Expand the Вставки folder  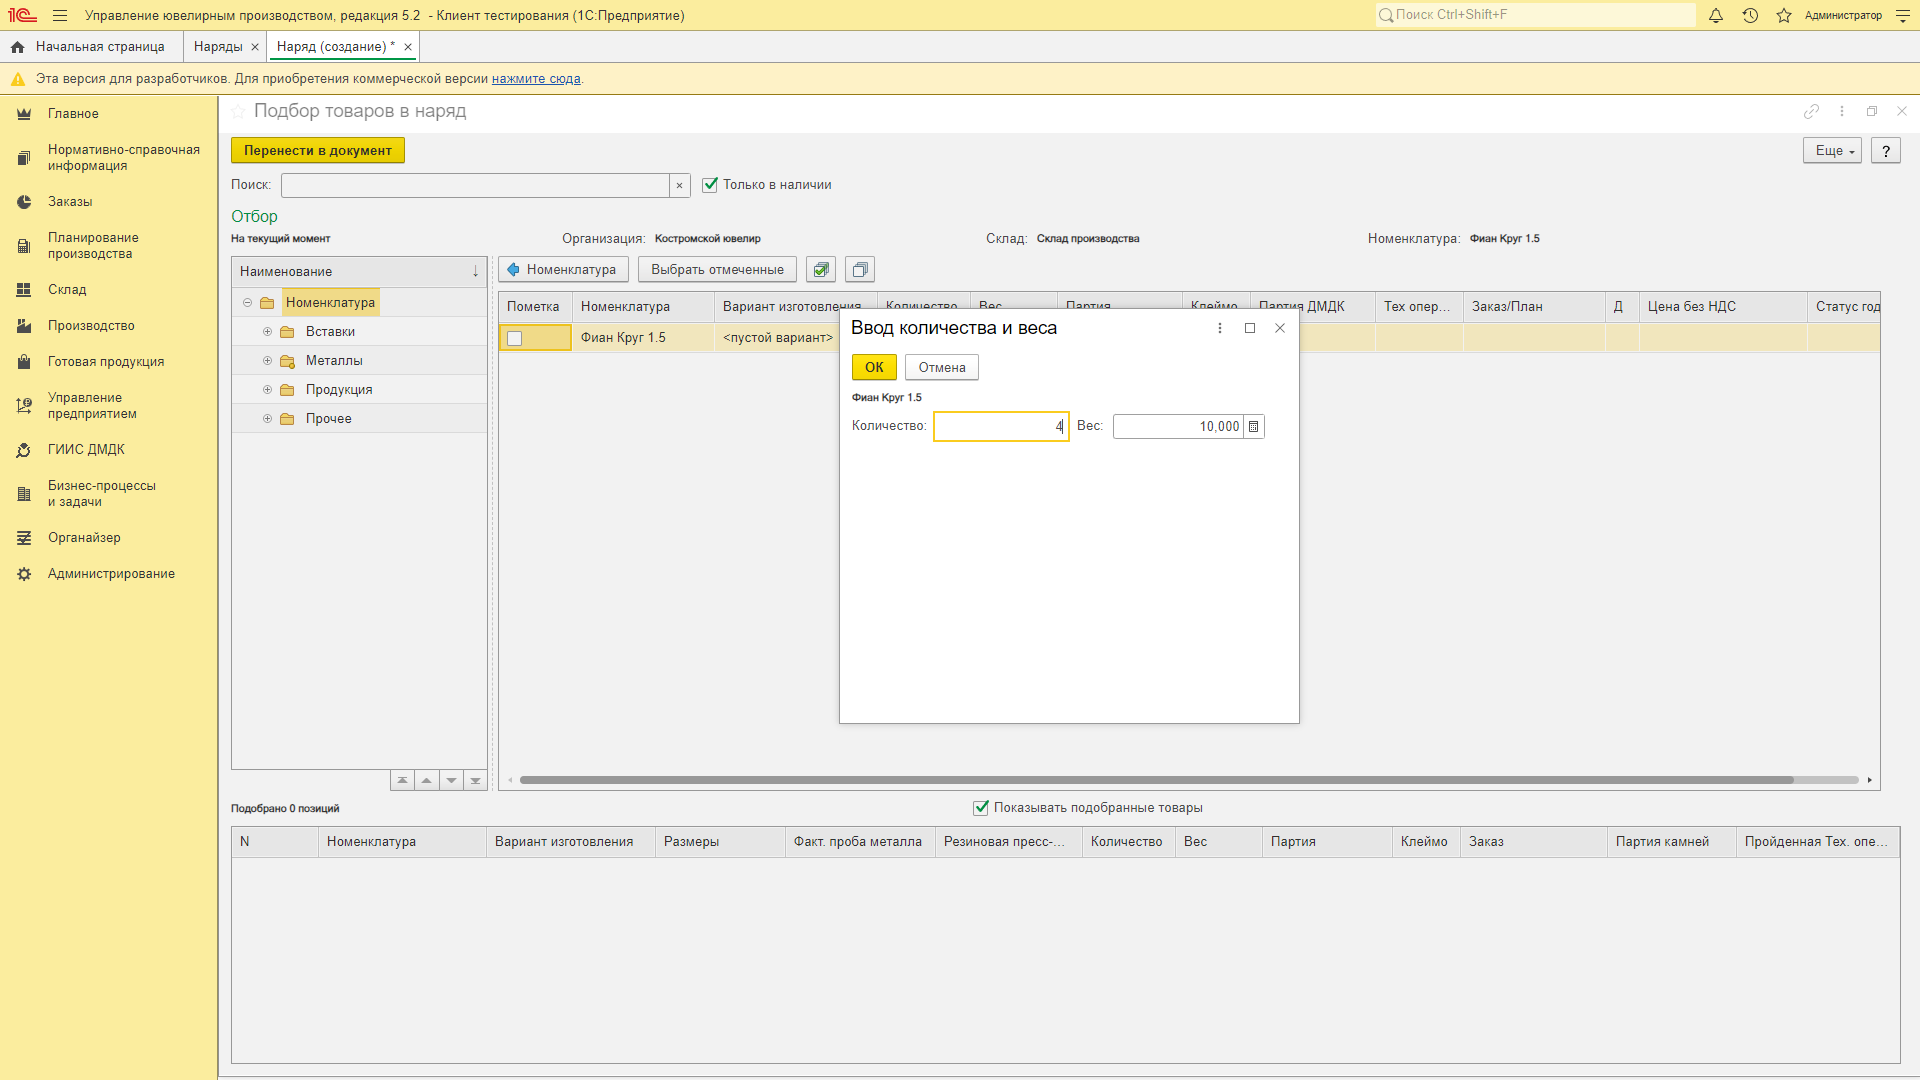click(x=267, y=332)
